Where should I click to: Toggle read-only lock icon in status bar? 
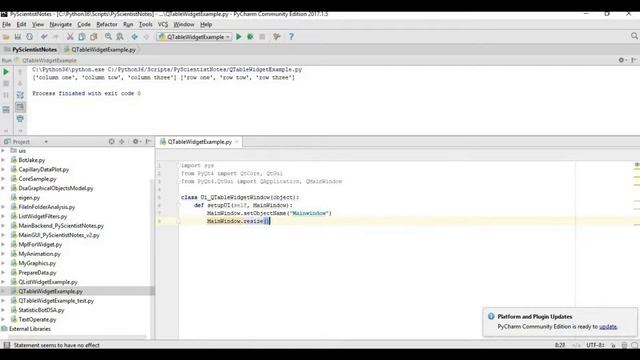(x=613, y=345)
